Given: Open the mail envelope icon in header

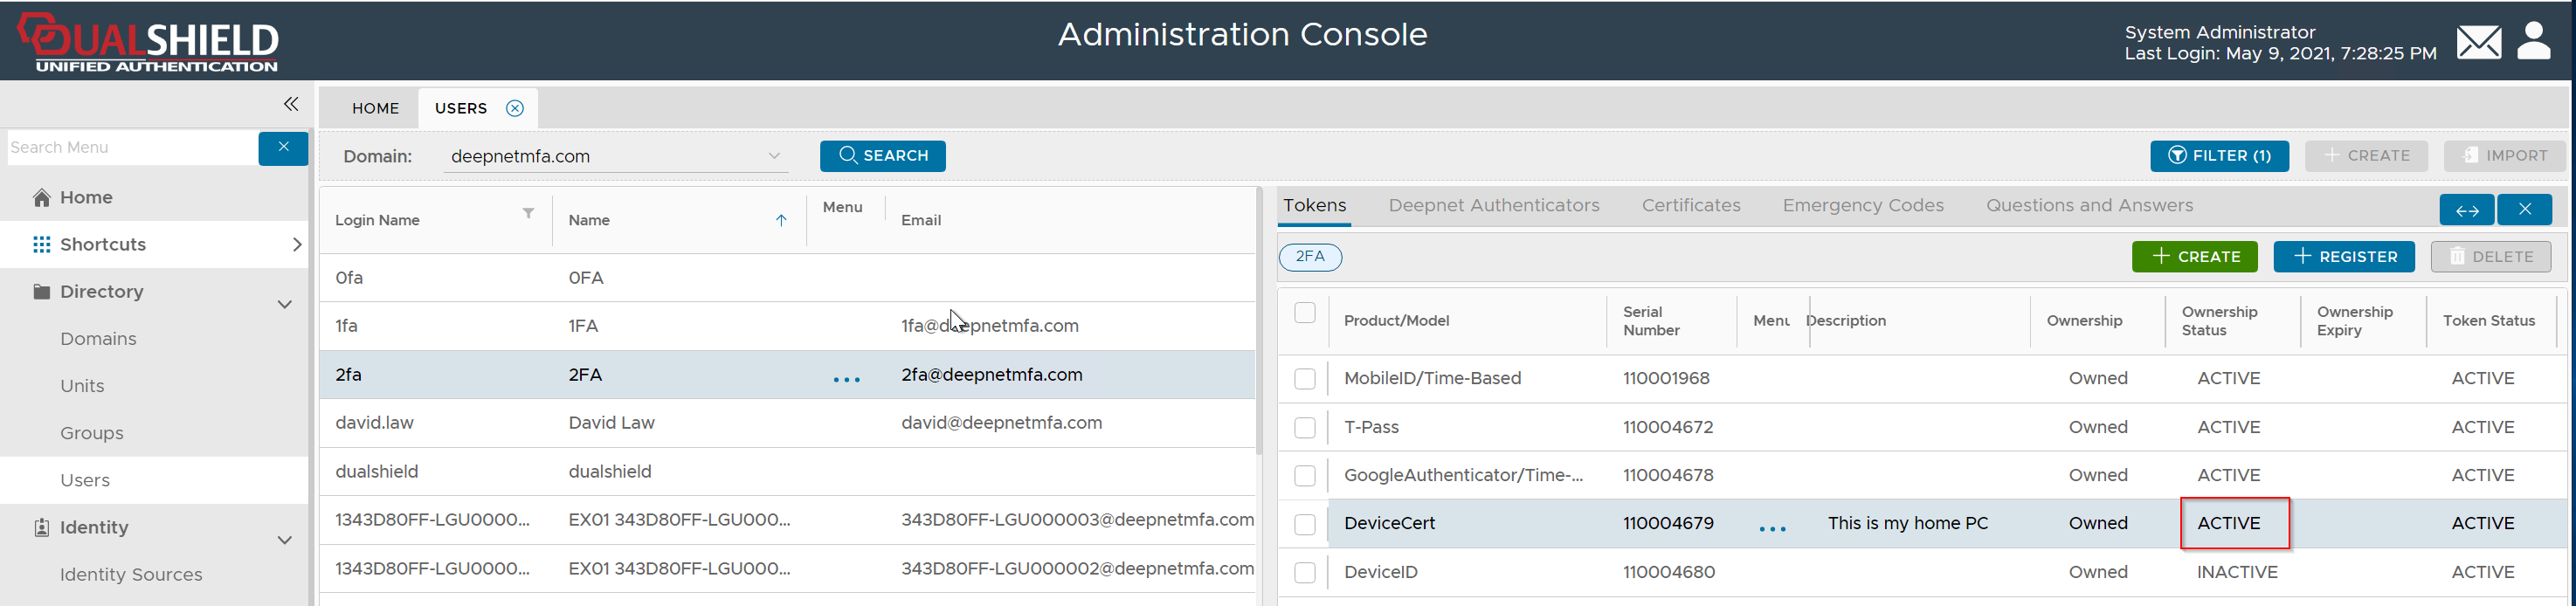Looking at the screenshot, I should point(2478,43).
